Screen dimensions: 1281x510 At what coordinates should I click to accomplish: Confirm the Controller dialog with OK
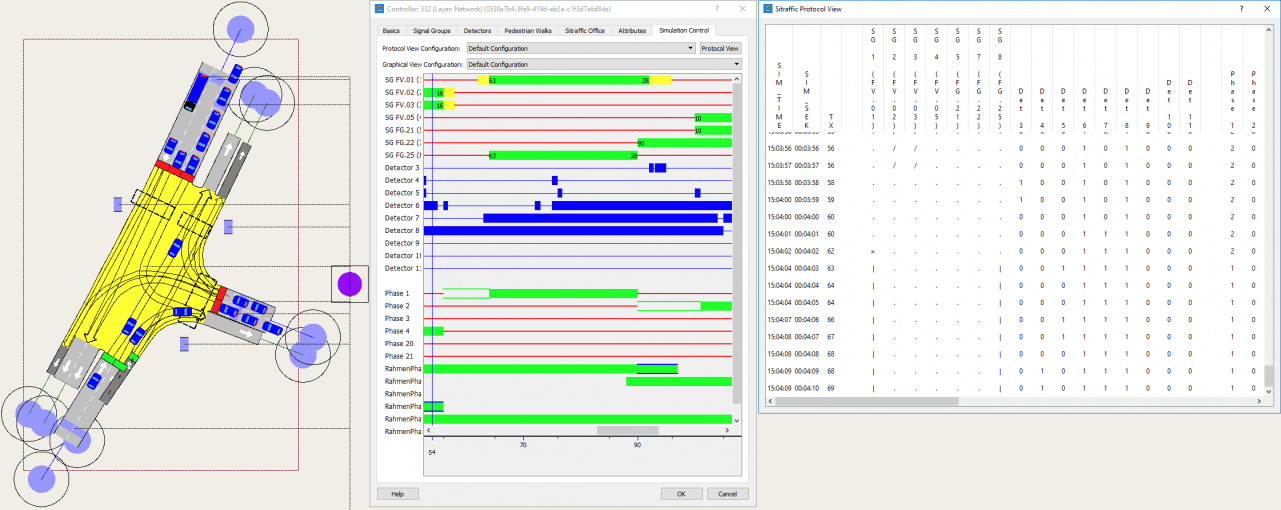point(681,494)
